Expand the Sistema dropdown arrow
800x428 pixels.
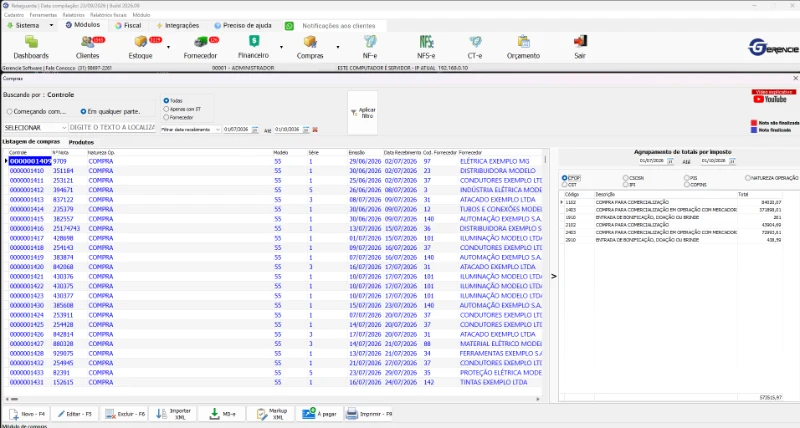click(x=51, y=26)
